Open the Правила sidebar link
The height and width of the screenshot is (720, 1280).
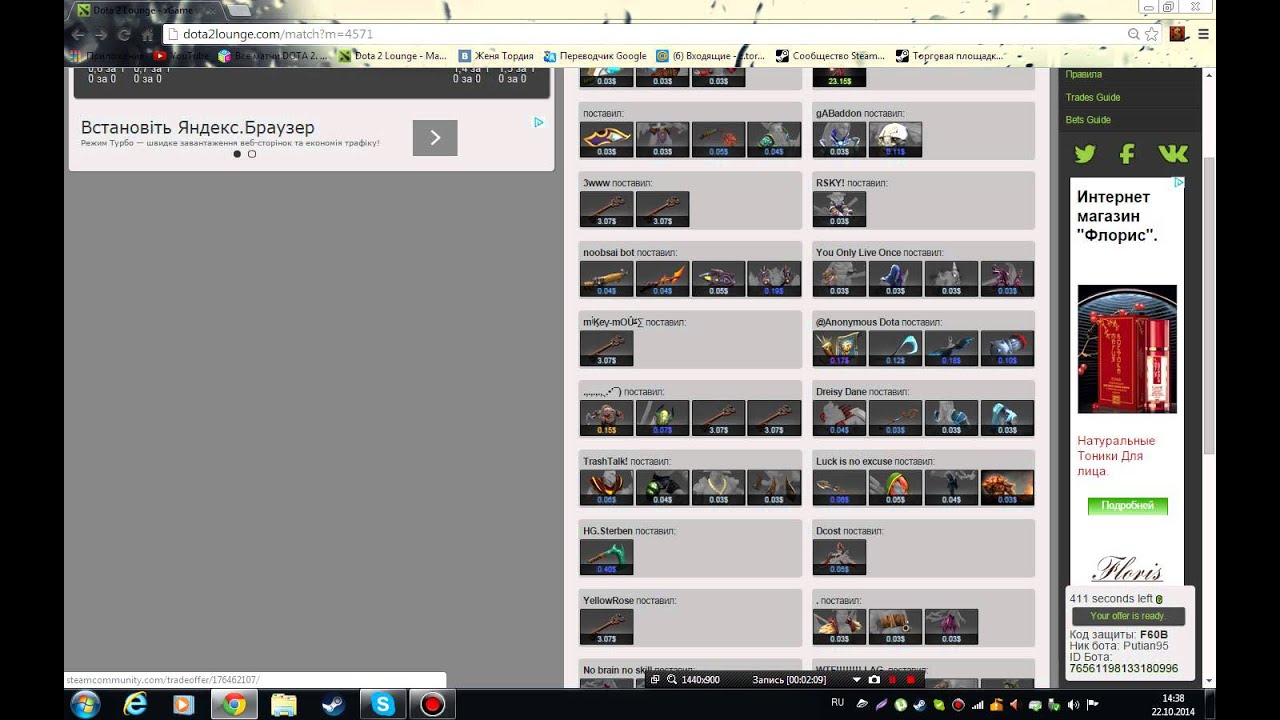pyautogui.click(x=1083, y=74)
